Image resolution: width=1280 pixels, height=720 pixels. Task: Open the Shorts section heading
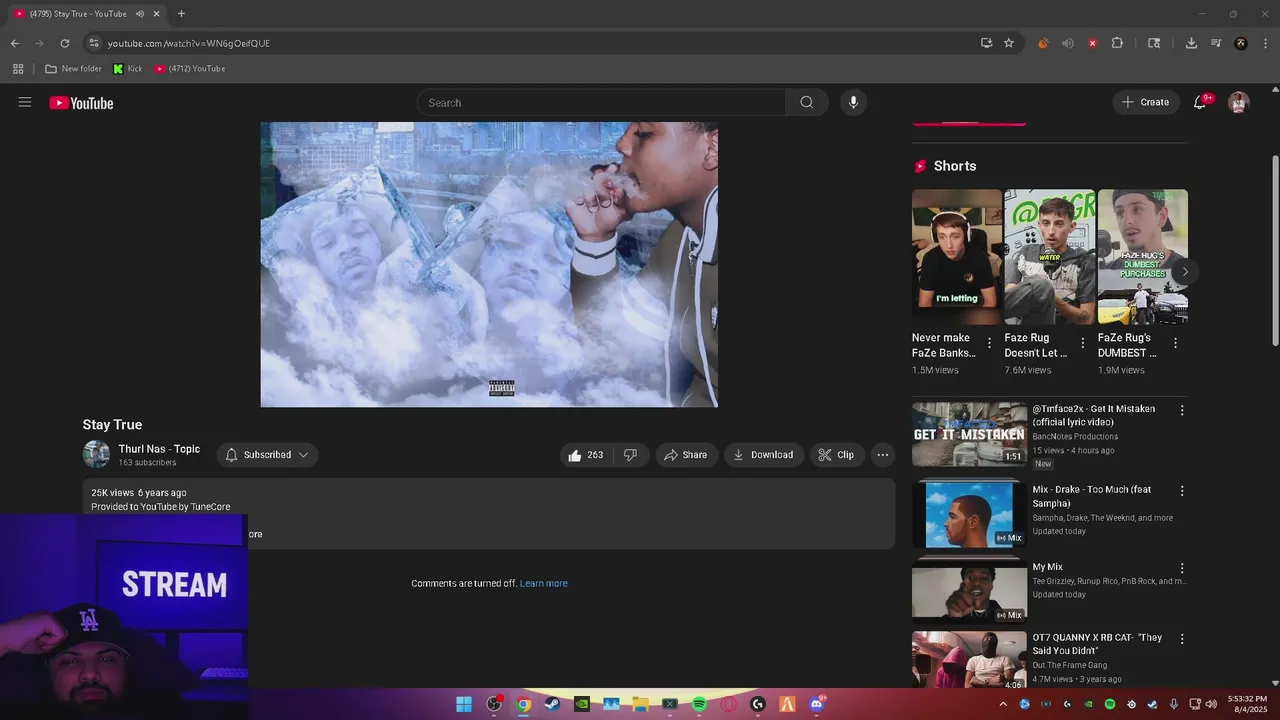coord(955,166)
